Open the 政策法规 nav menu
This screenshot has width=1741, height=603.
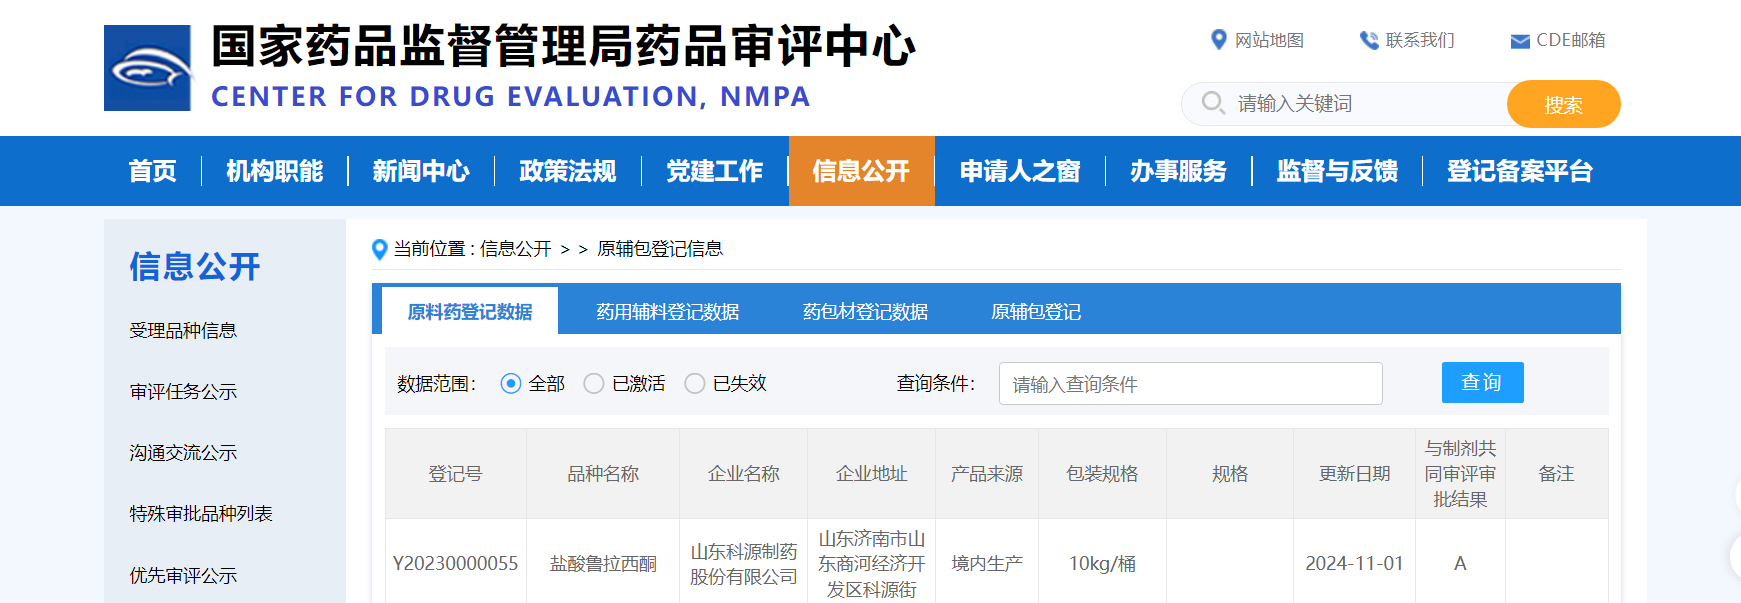[568, 171]
